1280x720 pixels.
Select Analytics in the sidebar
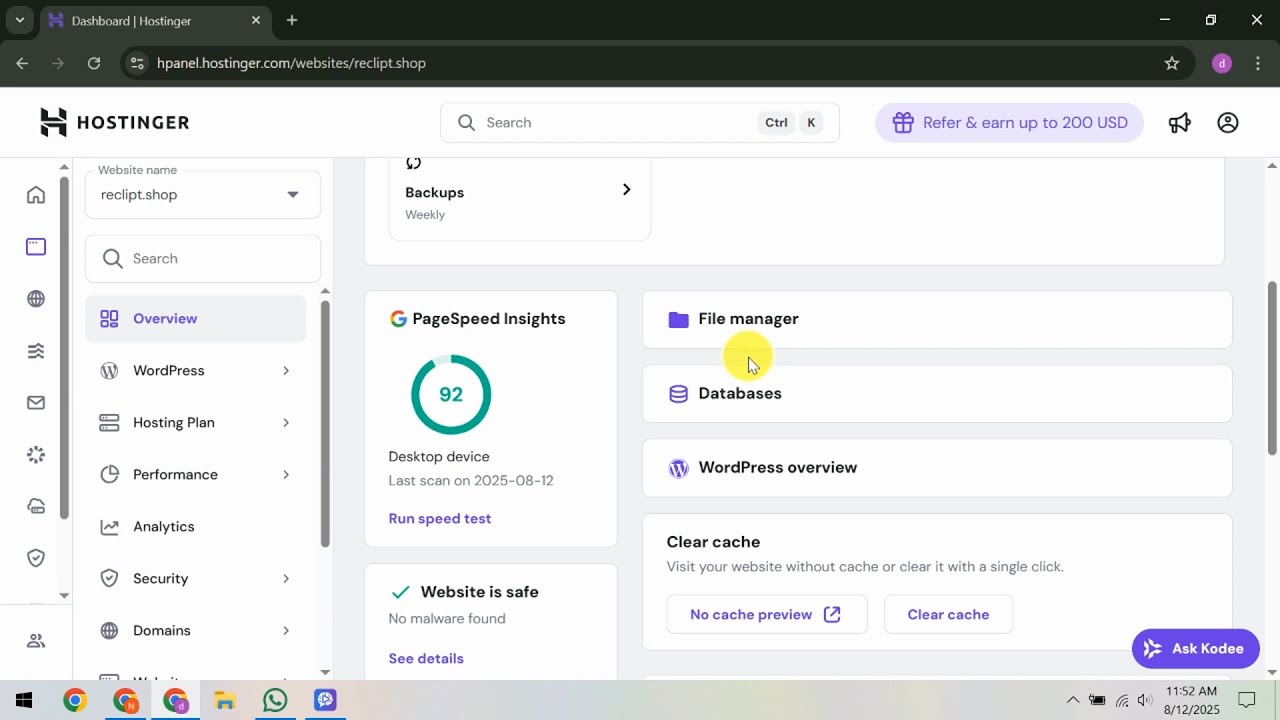pyautogui.click(x=196, y=527)
